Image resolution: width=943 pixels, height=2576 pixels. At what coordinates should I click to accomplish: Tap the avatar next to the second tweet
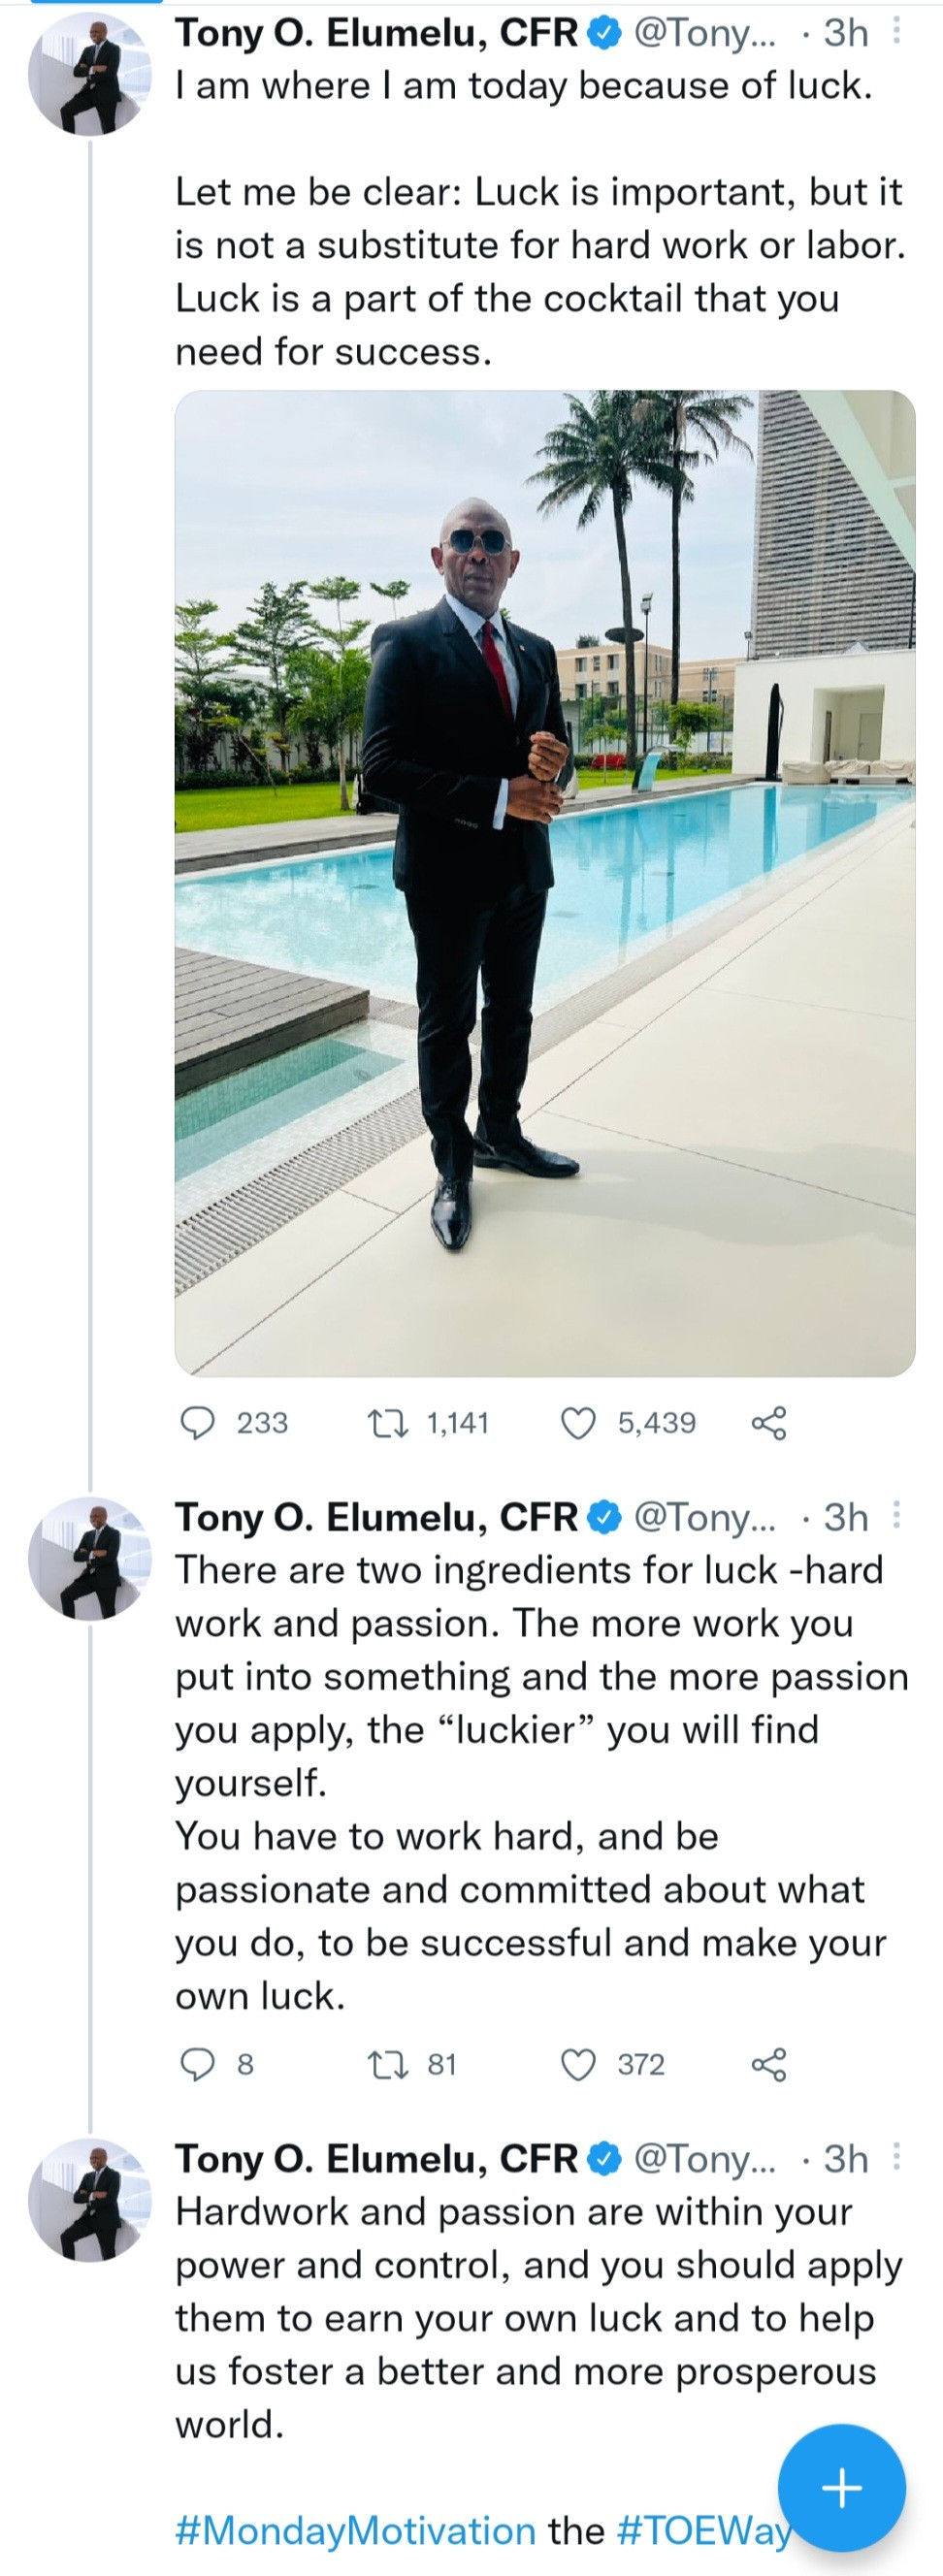(x=89, y=1558)
